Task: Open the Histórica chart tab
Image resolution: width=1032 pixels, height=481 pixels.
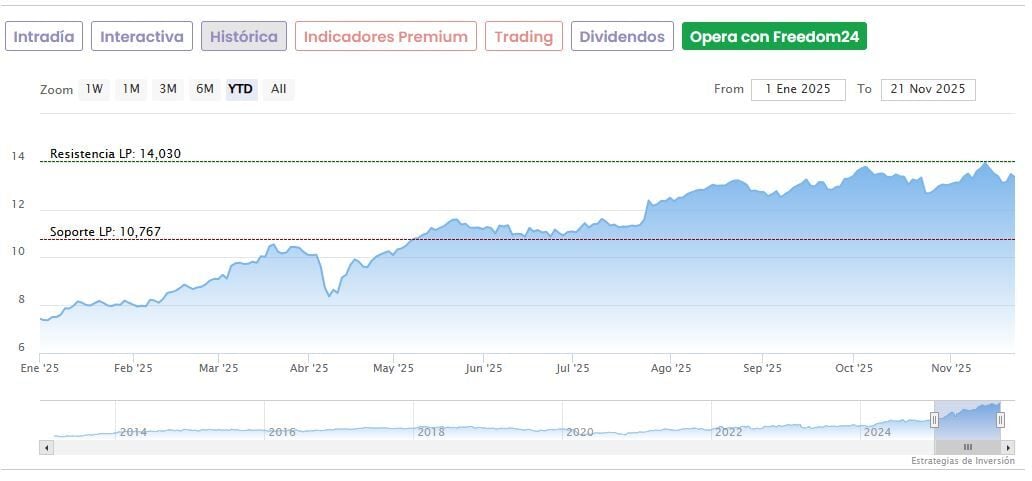Action: (x=244, y=37)
